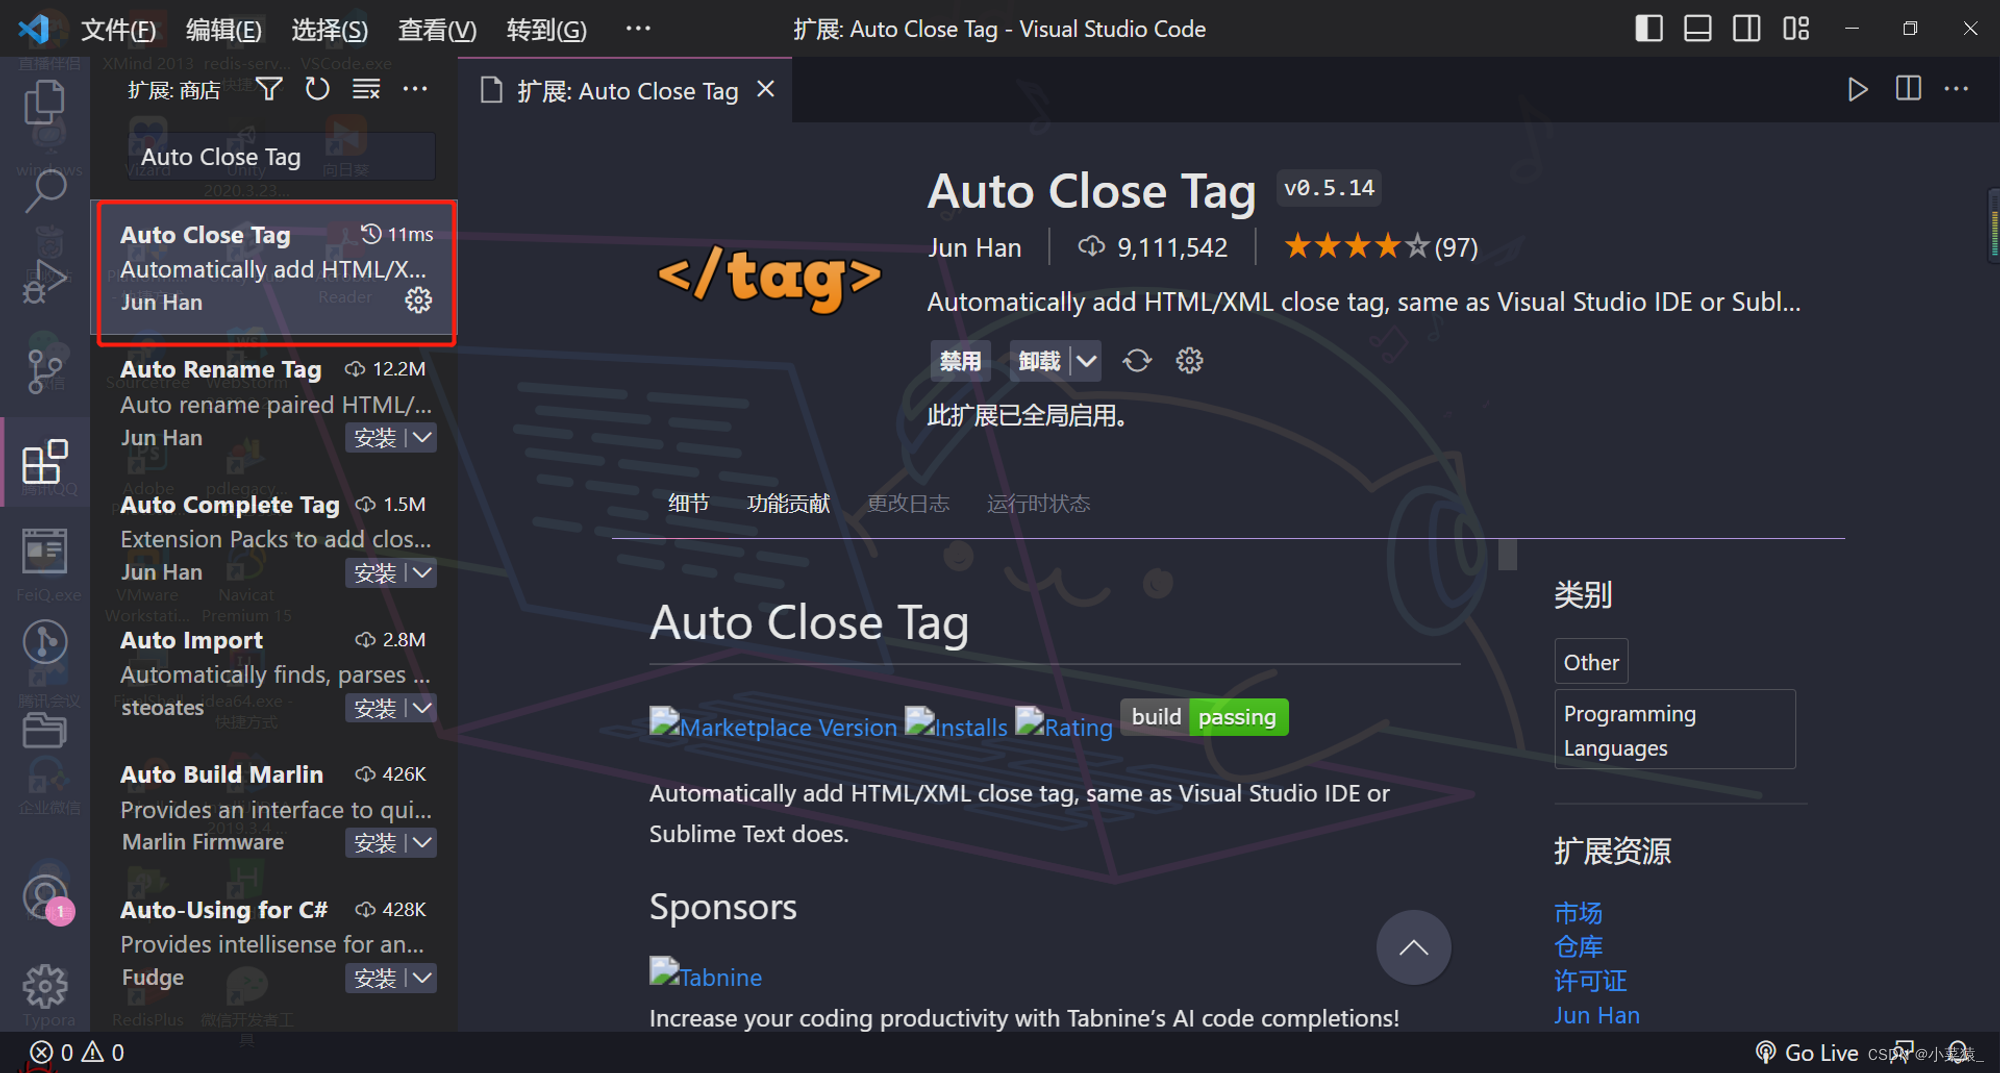Click the Programming Languages category tag
This screenshot has width=2000, height=1073.
(x=1675, y=730)
